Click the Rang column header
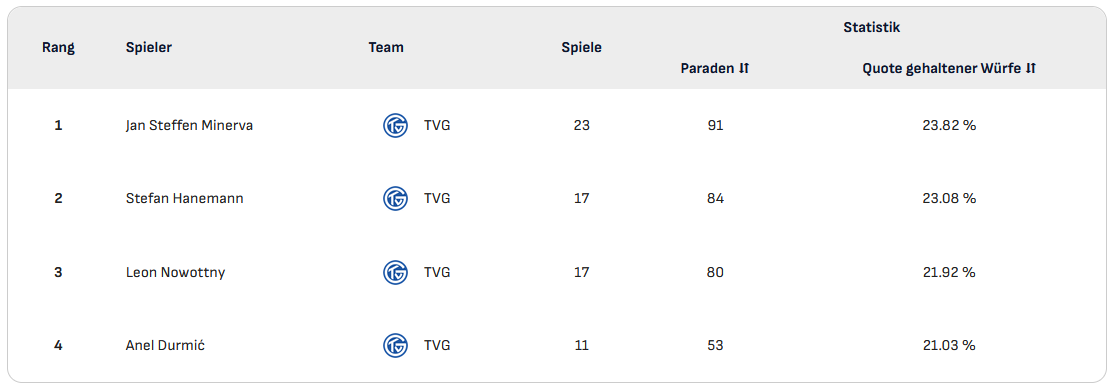Screen dimensions: 1115x386 tap(58, 48)
